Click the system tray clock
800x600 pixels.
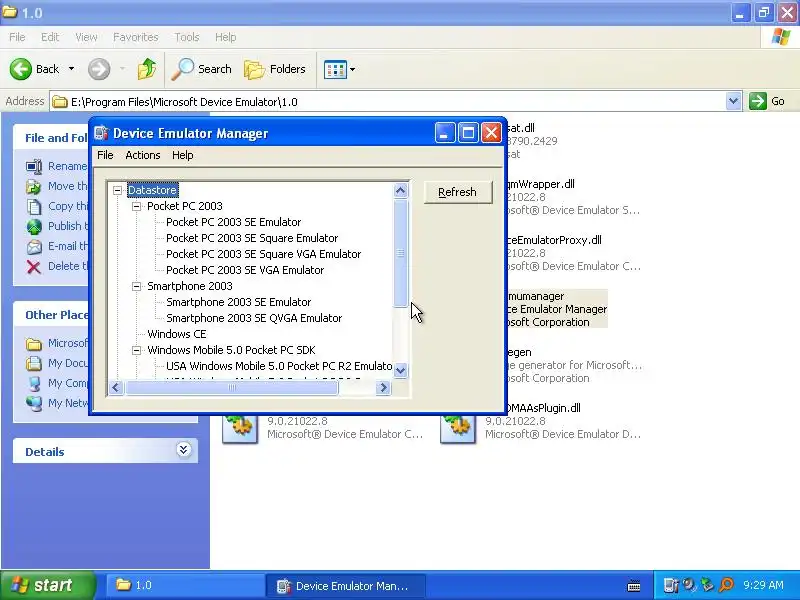pos(763,585)
